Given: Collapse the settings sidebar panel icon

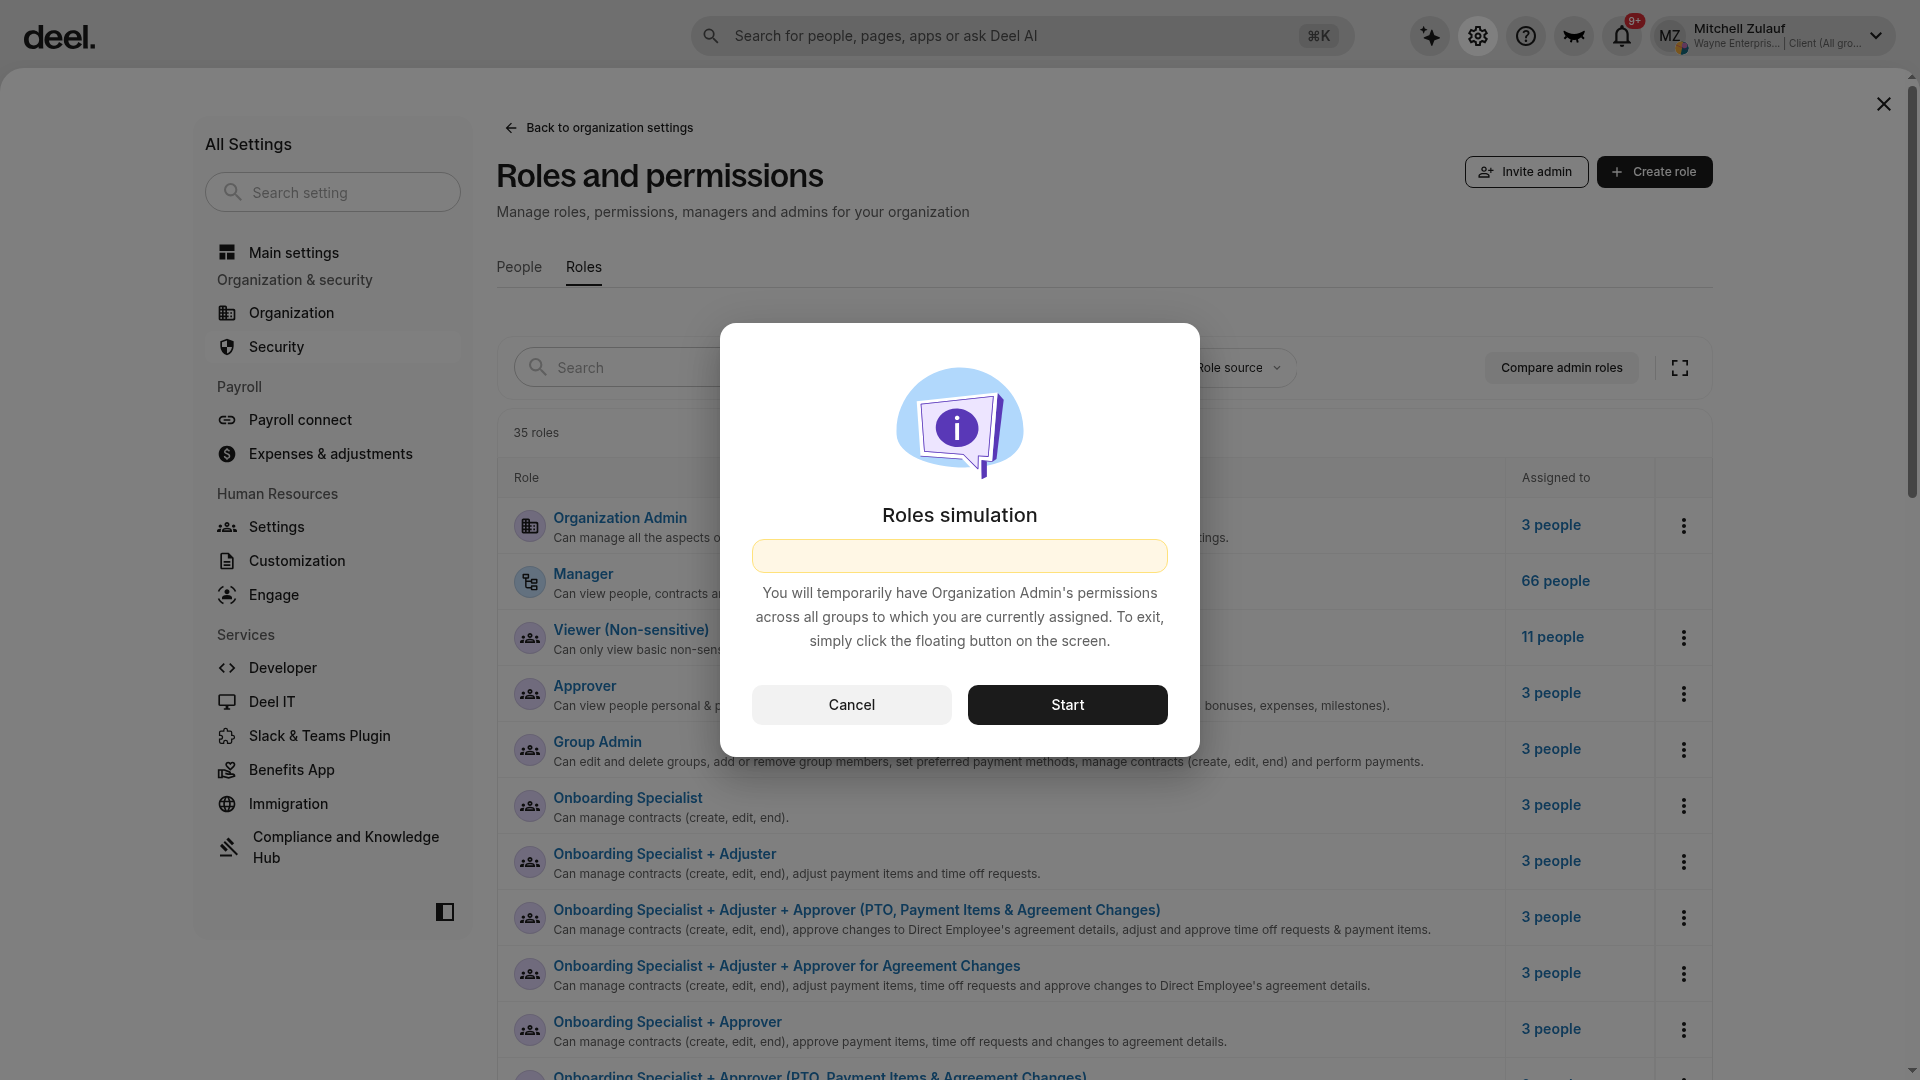Looking at the screenshot, I should point(445,912).
